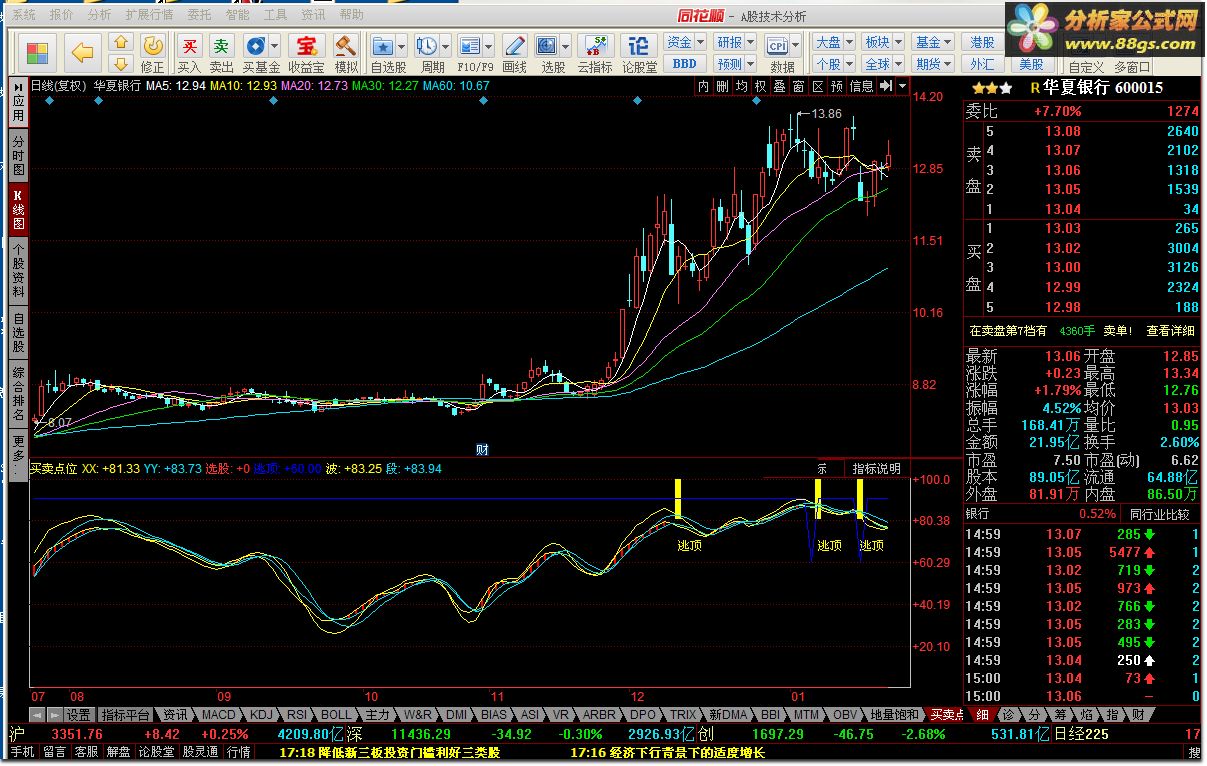The image size is (1207, 766).
Task: Toggle the 权 adjustment option
Action: (760, 87)
